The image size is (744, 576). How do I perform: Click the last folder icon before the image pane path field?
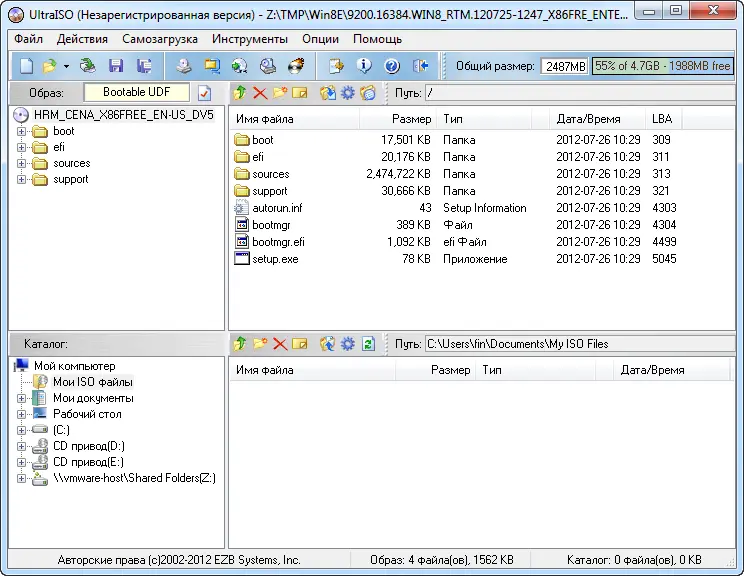[x=368, y=93]
